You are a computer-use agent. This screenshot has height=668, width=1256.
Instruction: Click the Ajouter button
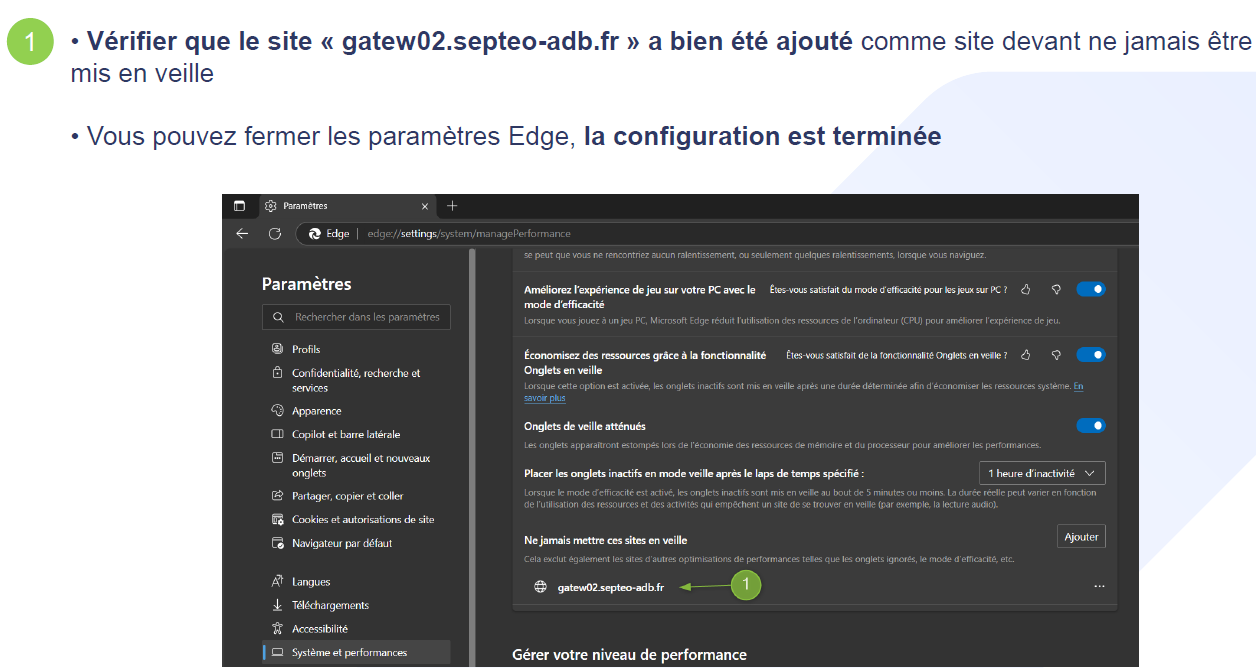(1081, 537)
